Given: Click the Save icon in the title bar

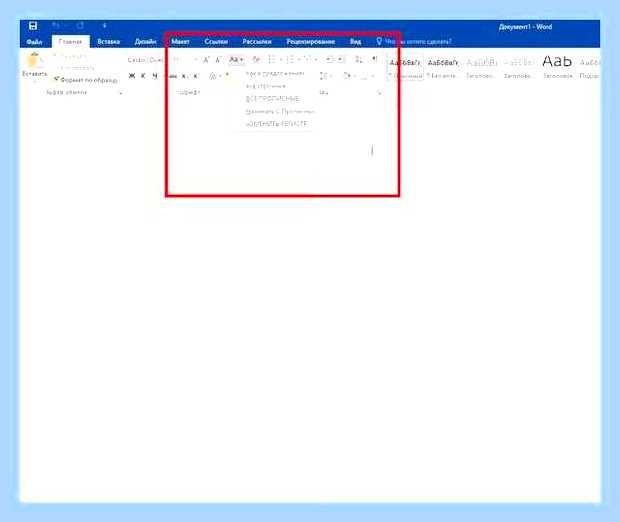Looking at the screenshot, I should pyautogui.click(x=33, y=26).
